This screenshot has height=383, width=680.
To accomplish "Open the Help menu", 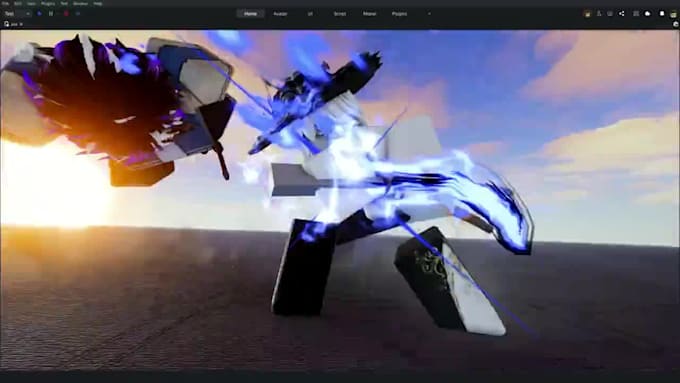I will [98, 3].
